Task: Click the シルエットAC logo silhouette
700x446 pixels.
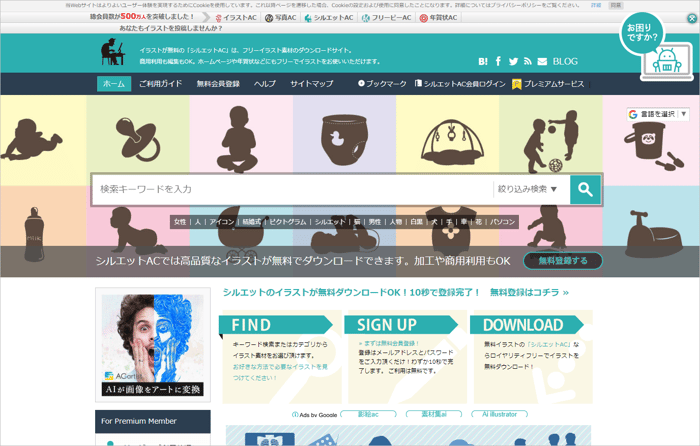Action: coord(112,52)
